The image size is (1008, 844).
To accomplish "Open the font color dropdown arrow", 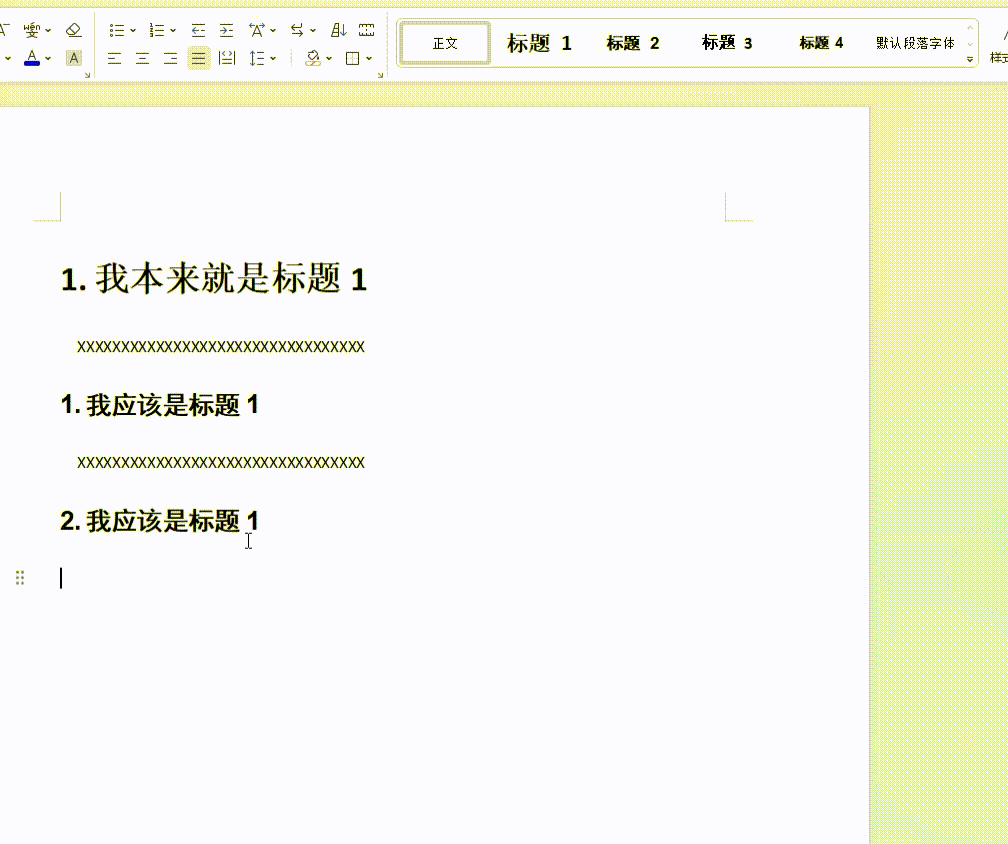I will [48, 57].
